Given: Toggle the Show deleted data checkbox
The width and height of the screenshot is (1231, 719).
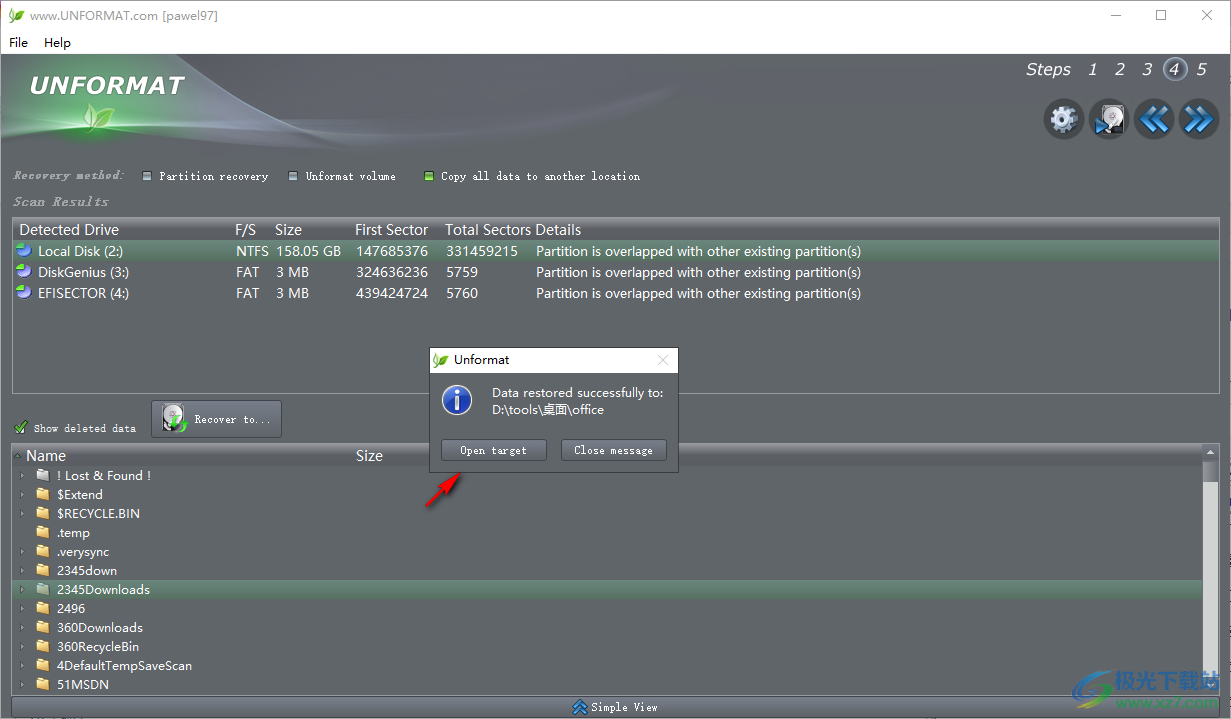Looking at the screenshot, I should (21, 428).
